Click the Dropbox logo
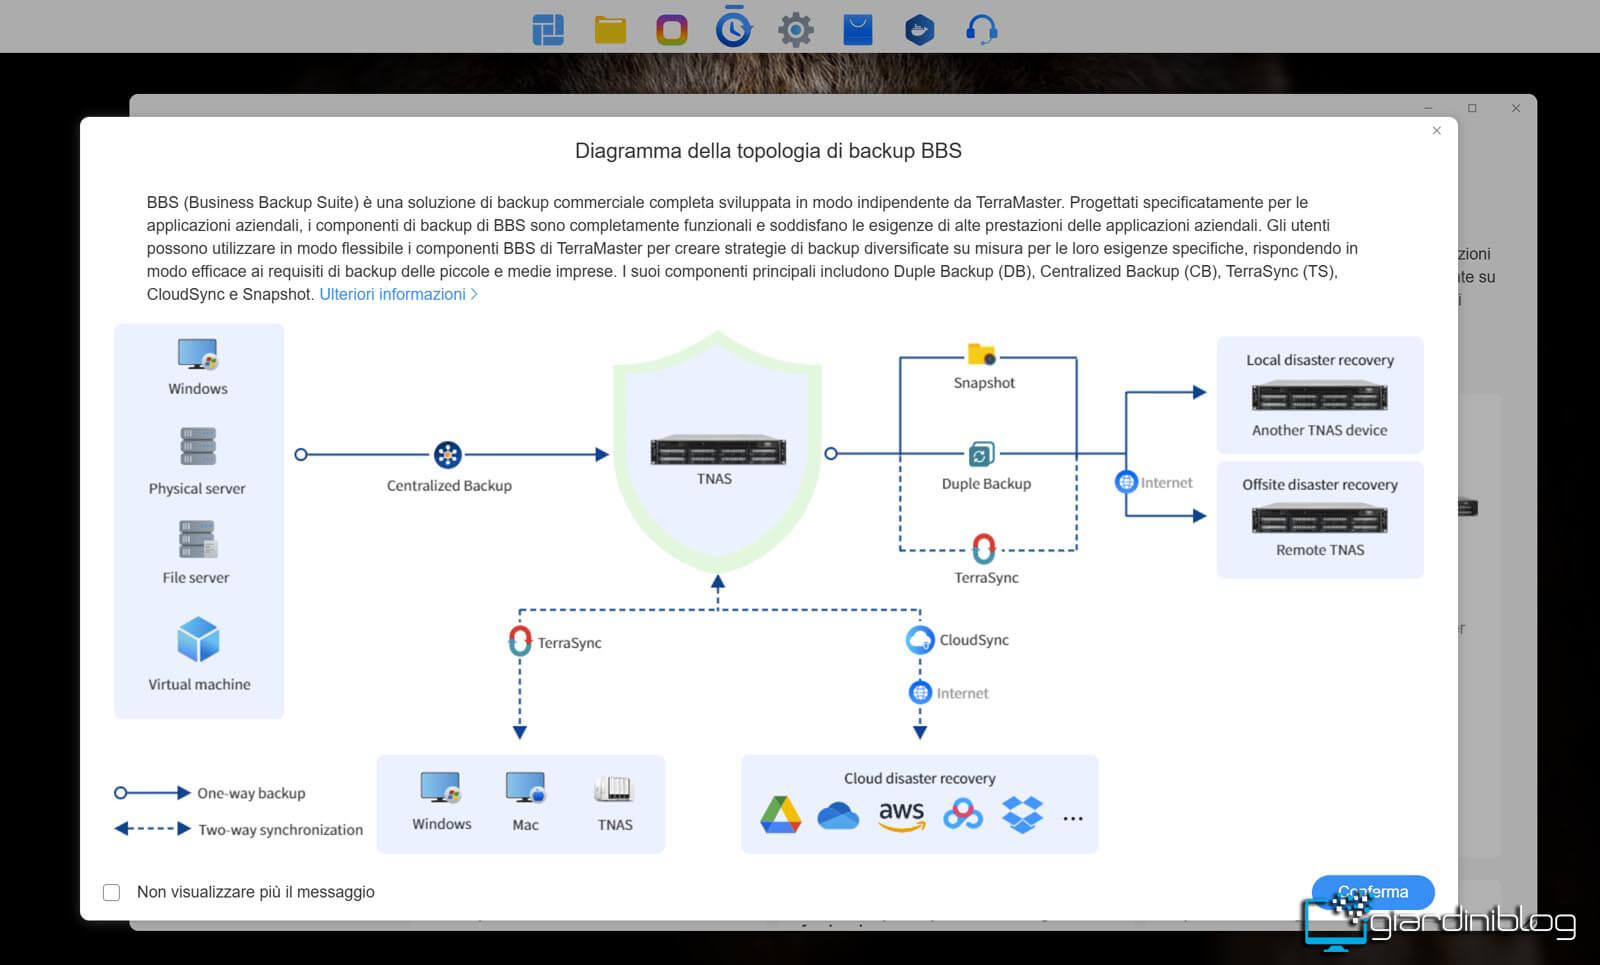Screen dimensions: 1600x965 coord(1022,815)
